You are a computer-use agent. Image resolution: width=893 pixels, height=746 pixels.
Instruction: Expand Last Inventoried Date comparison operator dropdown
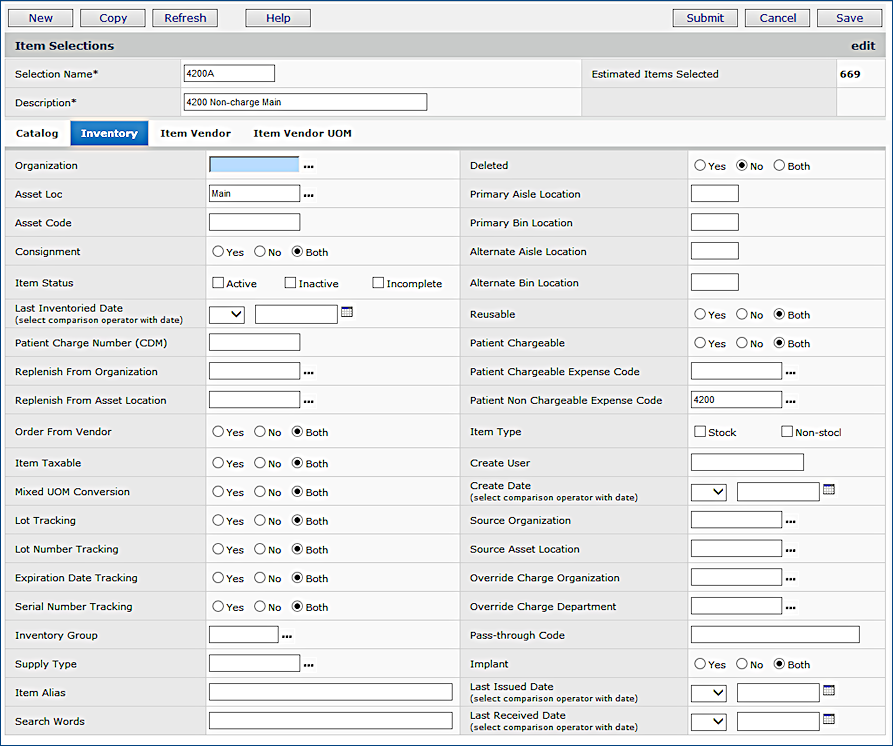[x=227, y=314]
